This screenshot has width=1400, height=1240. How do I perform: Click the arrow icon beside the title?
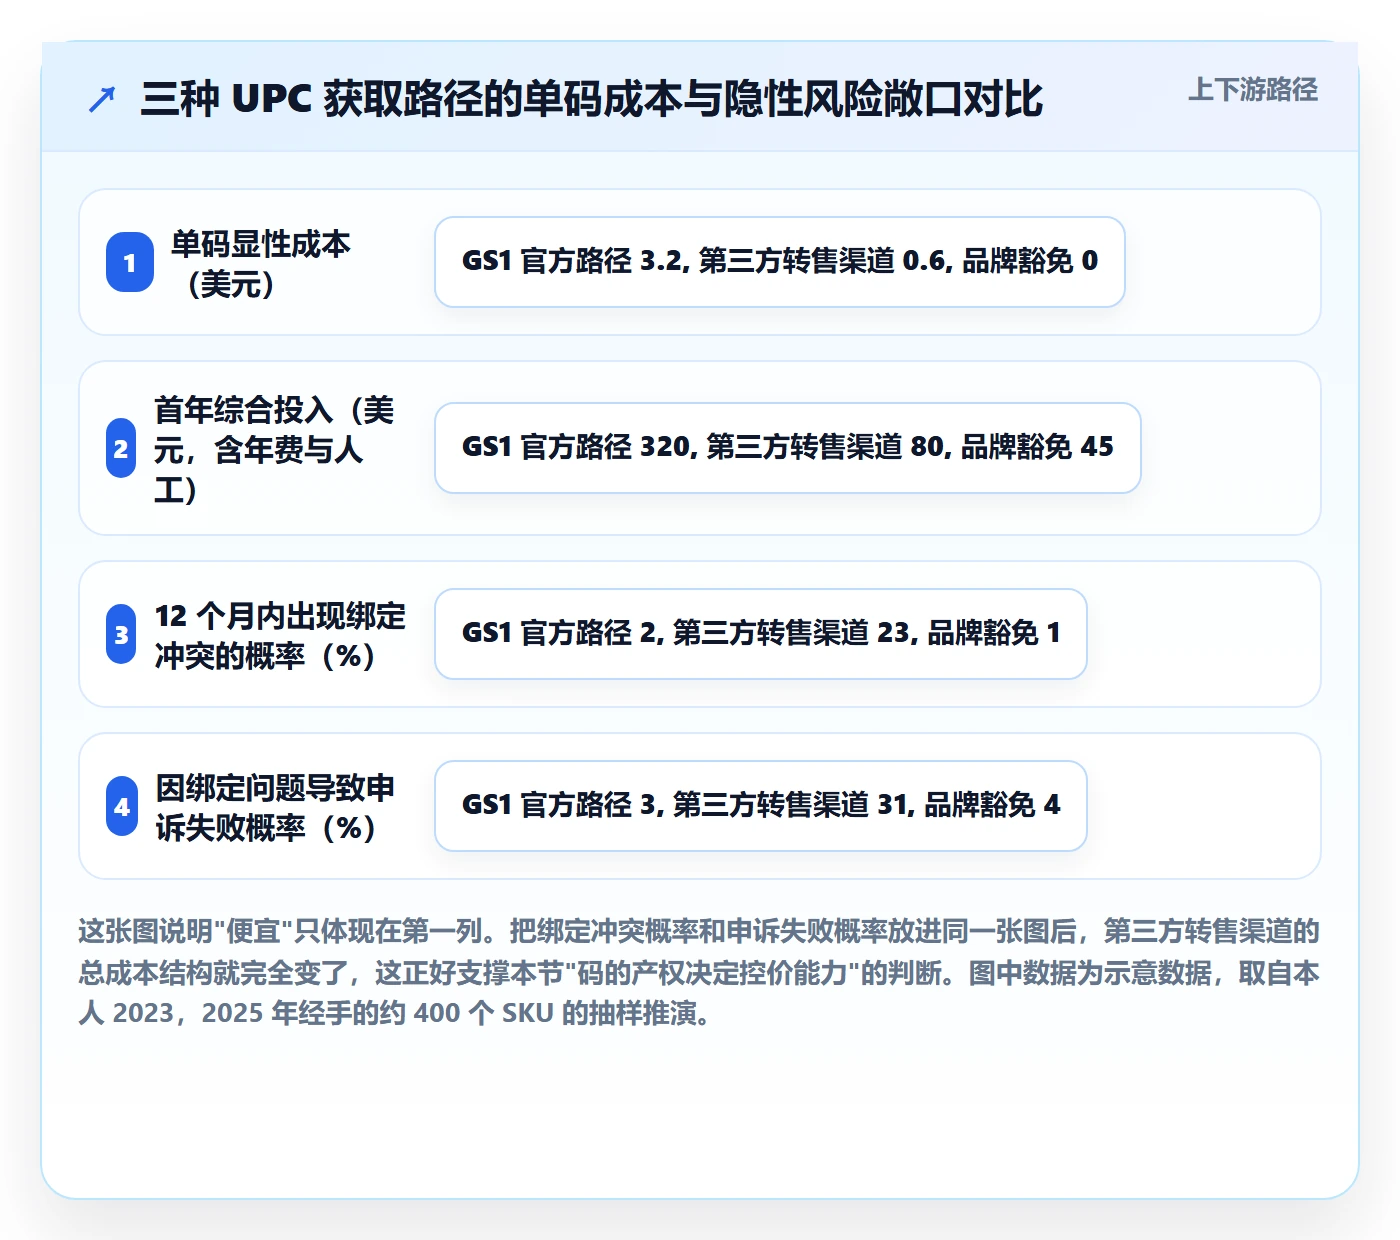pos(102,99)
